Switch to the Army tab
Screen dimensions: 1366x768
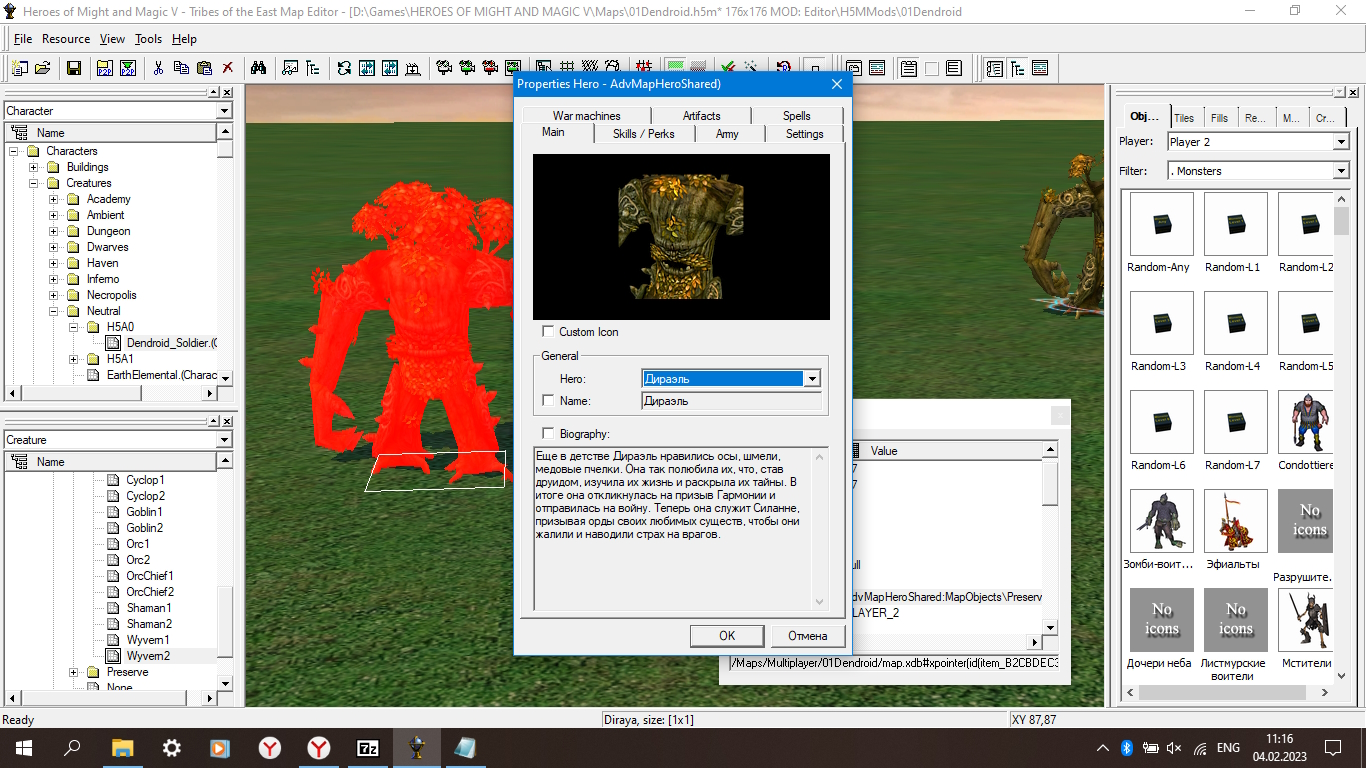tap(727, 134)
